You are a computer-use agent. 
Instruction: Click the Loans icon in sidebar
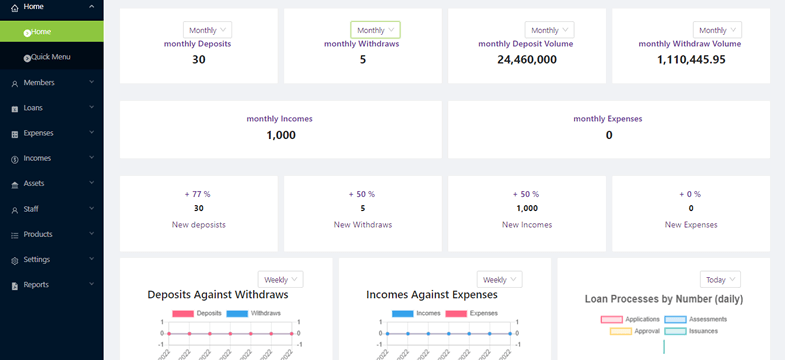point(15,109)
